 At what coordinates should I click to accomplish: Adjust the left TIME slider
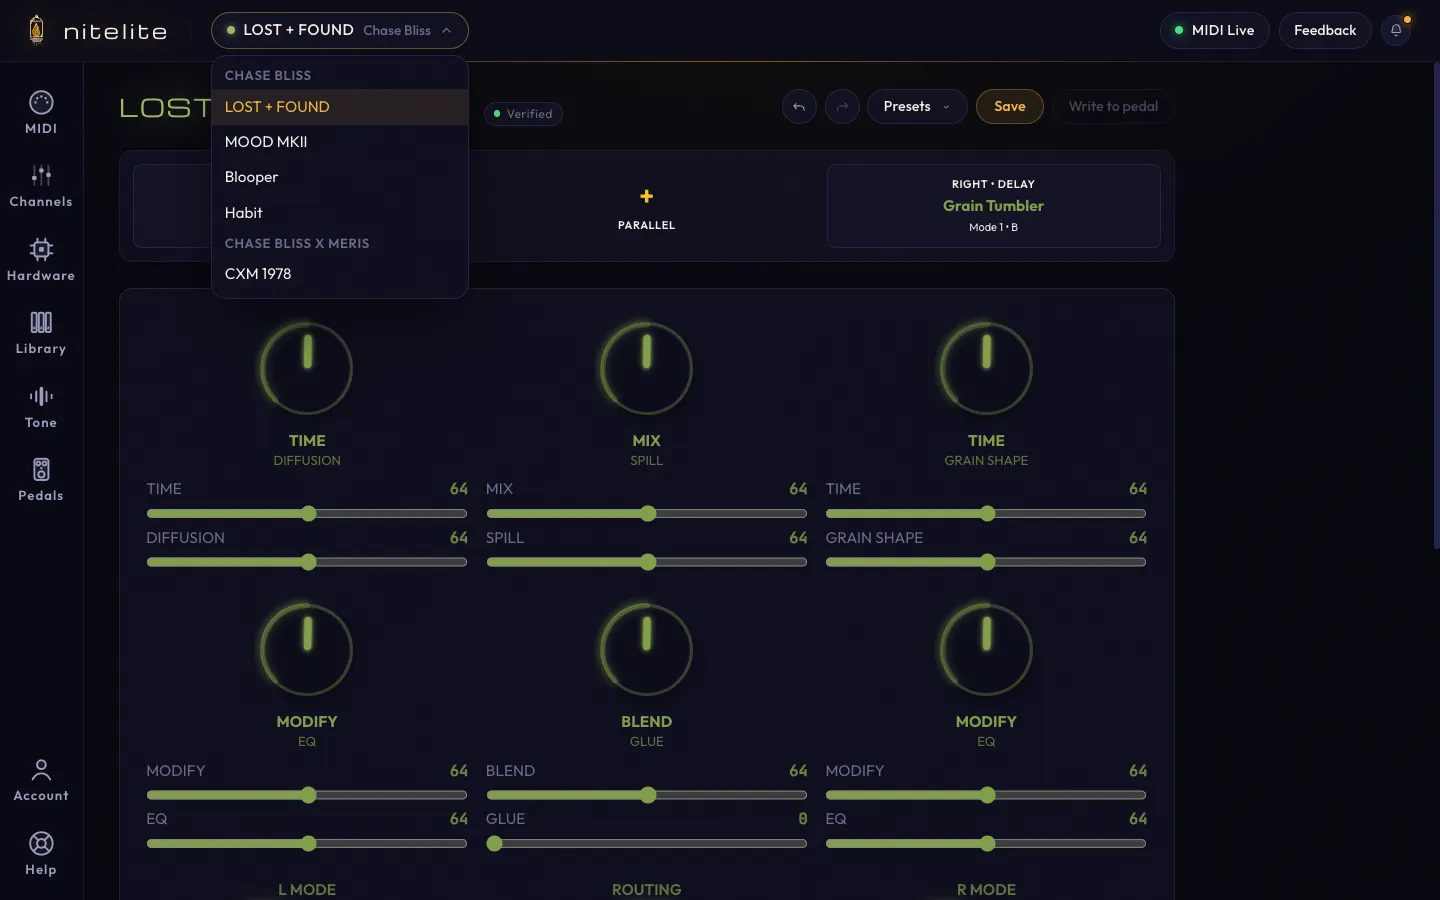click(x=307, y=514)
